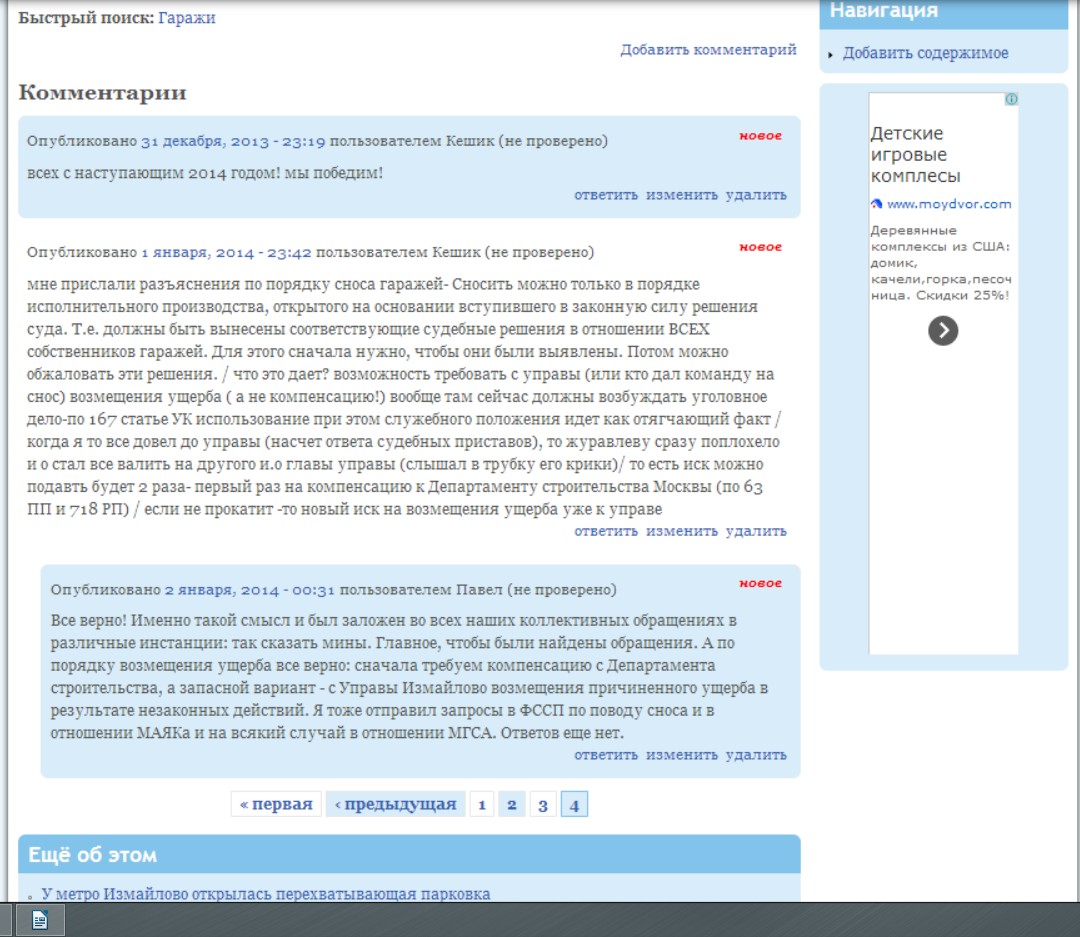Click the small logo beside www.moydvor.com
This screenshot has height=937, width=1080.
pyautogui.click(x=876, y=204)
